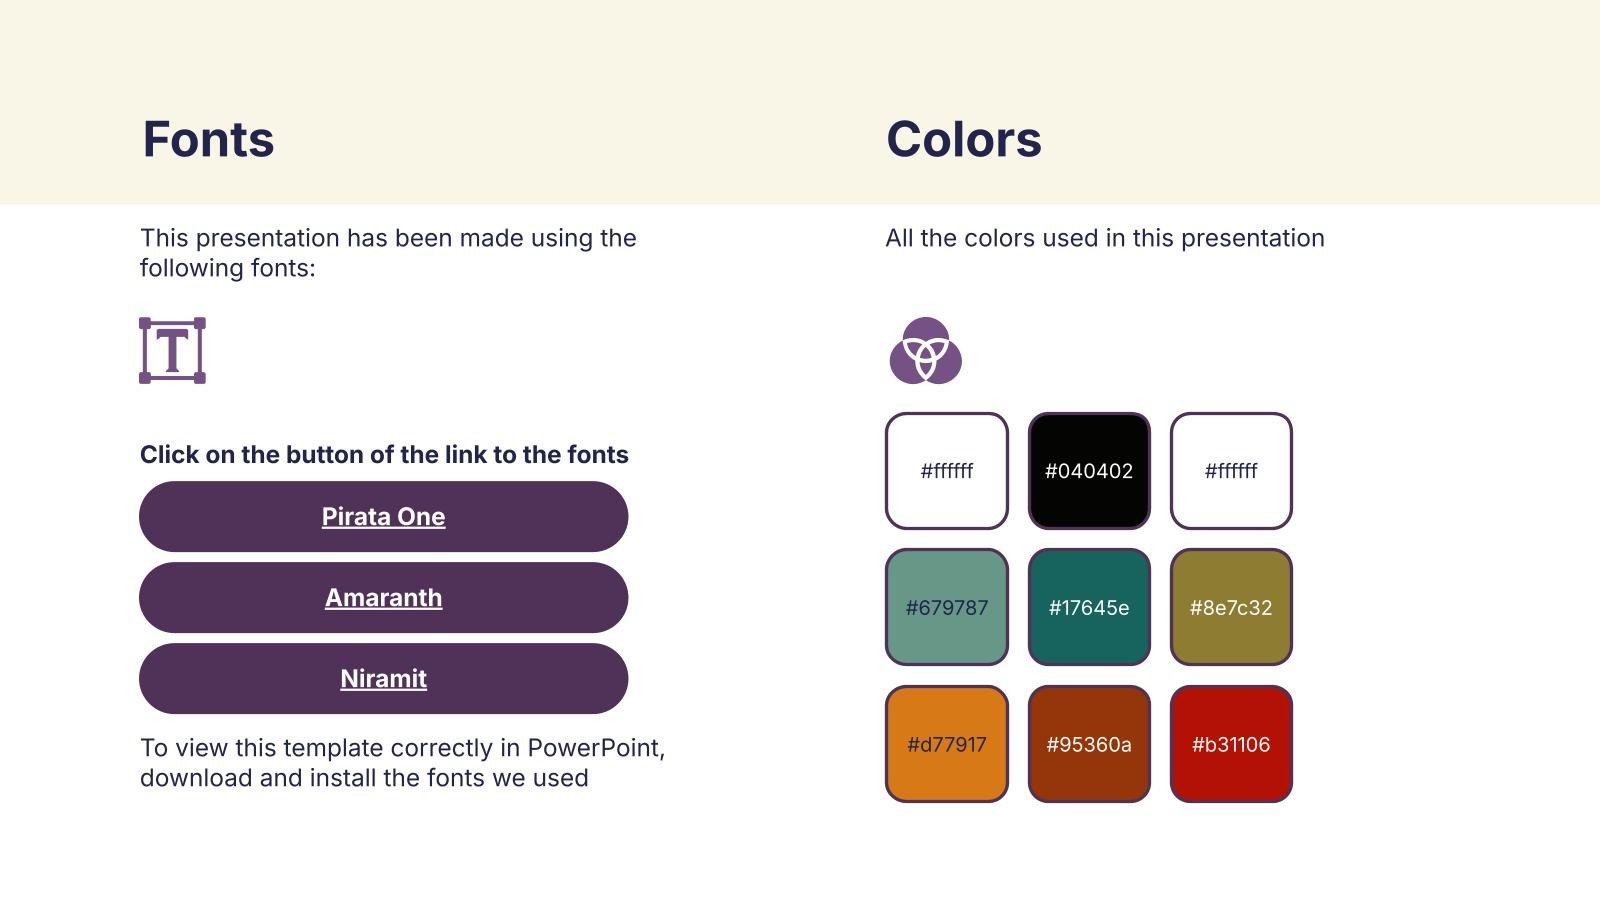Pick the sage green #679787 swatch
The width and height of the screenshot is (1600, 900).
946,607
